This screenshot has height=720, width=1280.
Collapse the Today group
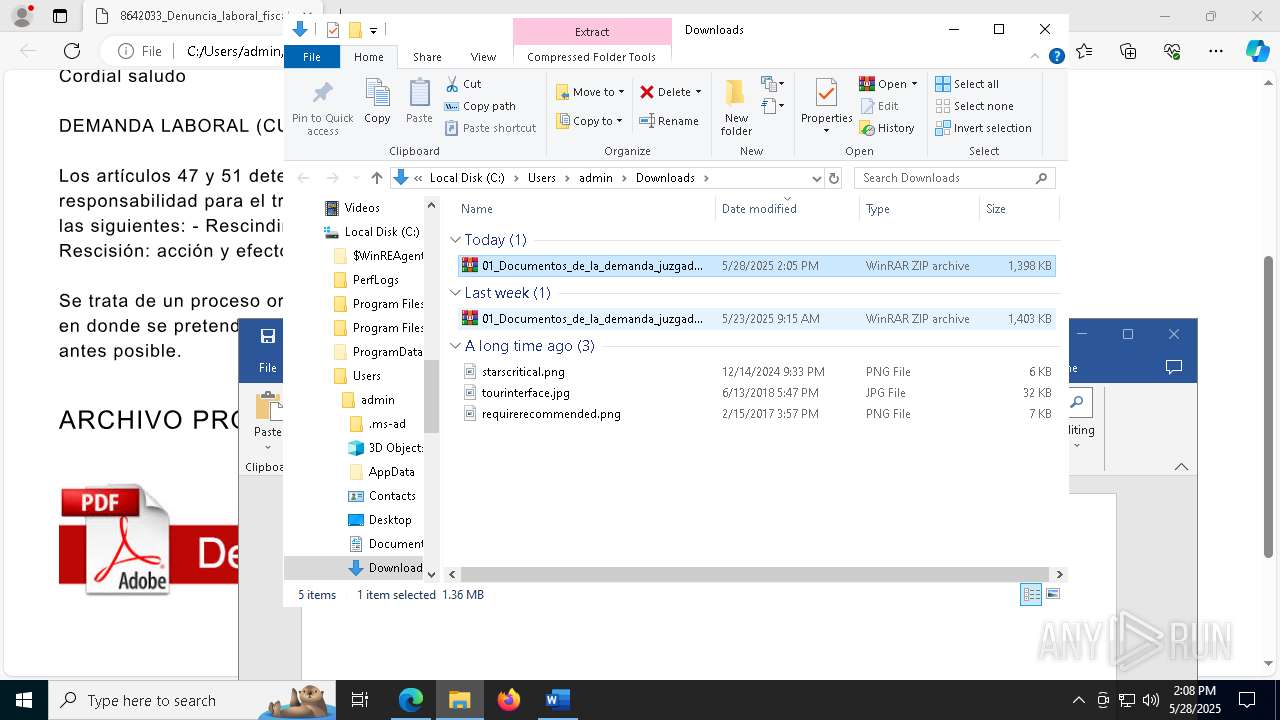[x=455, y=240]
